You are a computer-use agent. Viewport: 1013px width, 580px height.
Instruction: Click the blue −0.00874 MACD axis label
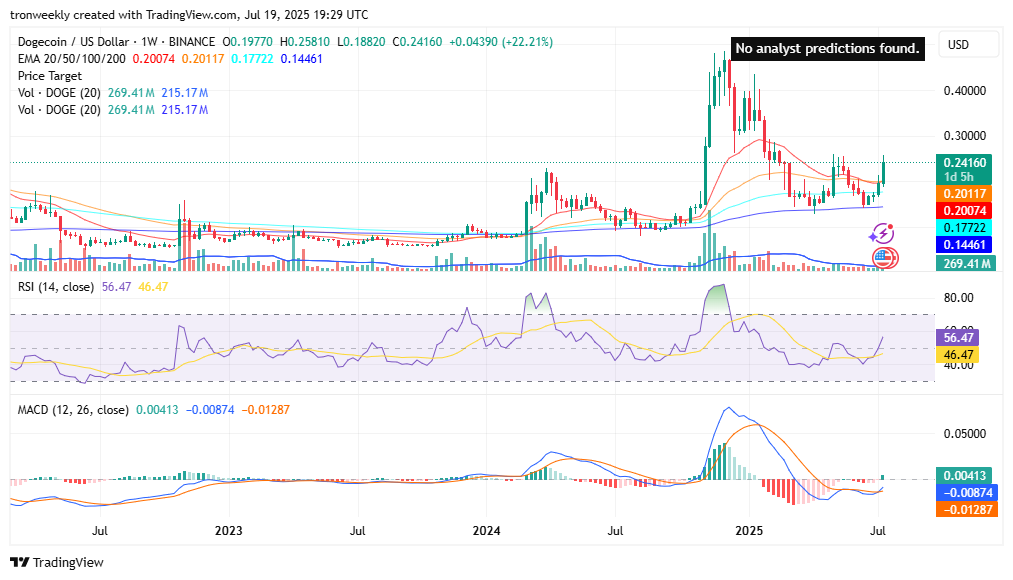(965, 493)
